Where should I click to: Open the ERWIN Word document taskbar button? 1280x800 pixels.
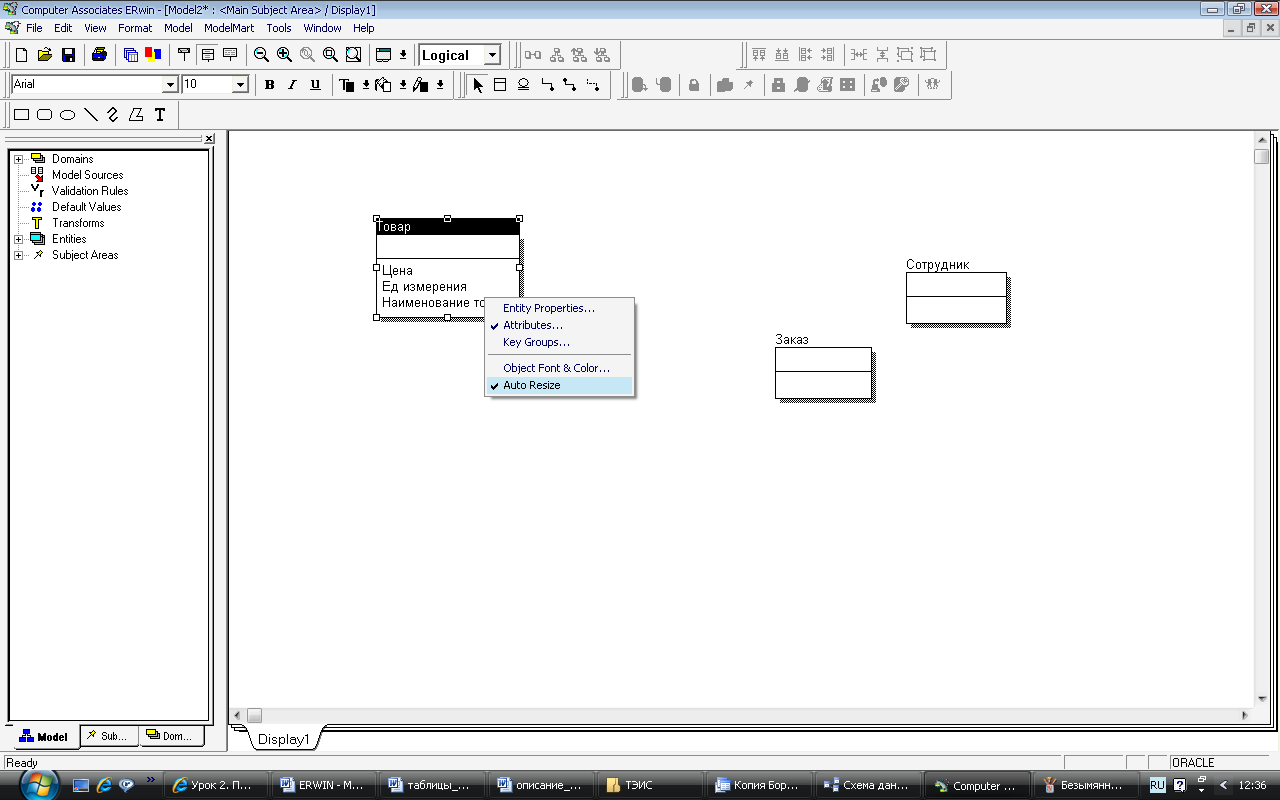click(323, 785)
